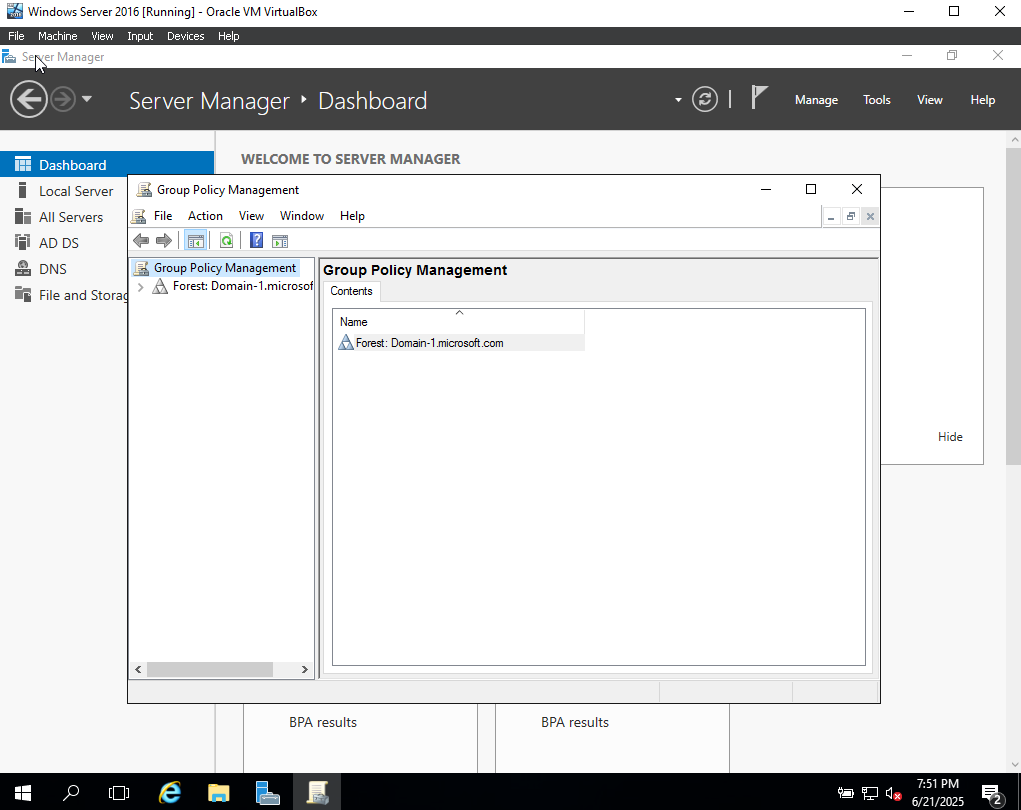
Task: Click the Server Manager forward navigation button
Action: click(63, 100)
